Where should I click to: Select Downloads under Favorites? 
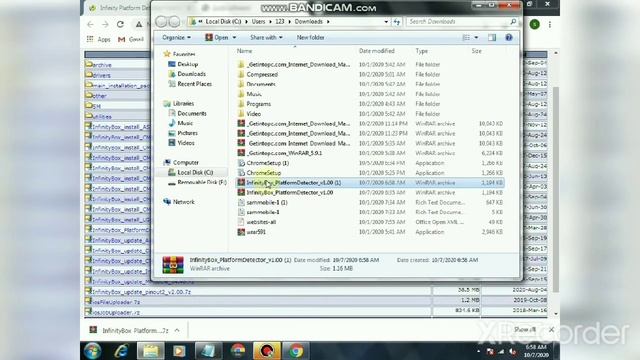click(191, 74)
